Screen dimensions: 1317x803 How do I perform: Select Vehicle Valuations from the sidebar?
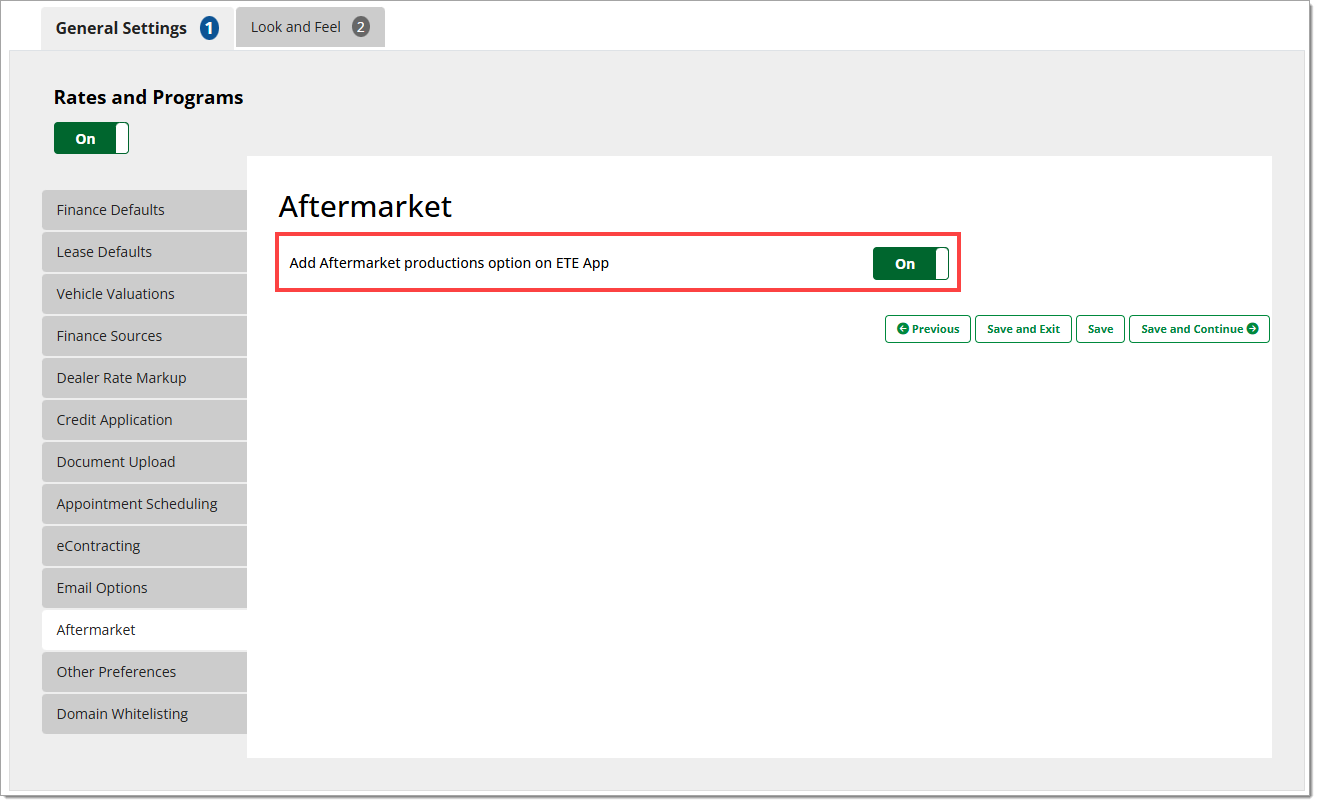(144, 294)
